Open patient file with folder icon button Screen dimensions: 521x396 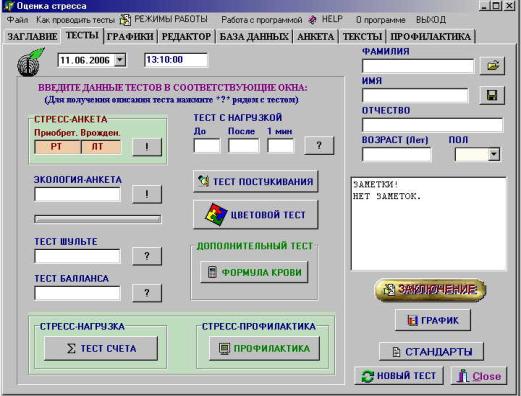492,66
